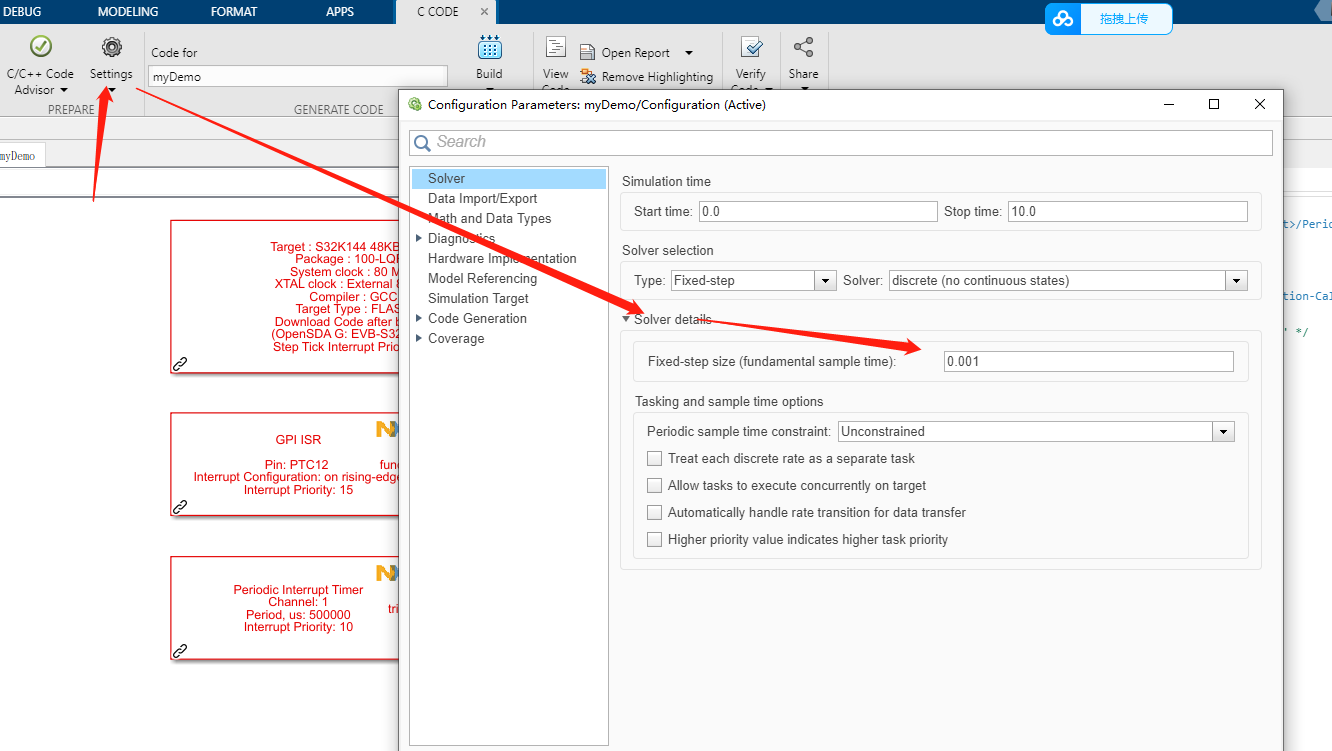Image resolution: width=1332 pixels, height=751 pixels.
Task: Enable Treat each discrete rate as separate task
Action: [654, 458]
